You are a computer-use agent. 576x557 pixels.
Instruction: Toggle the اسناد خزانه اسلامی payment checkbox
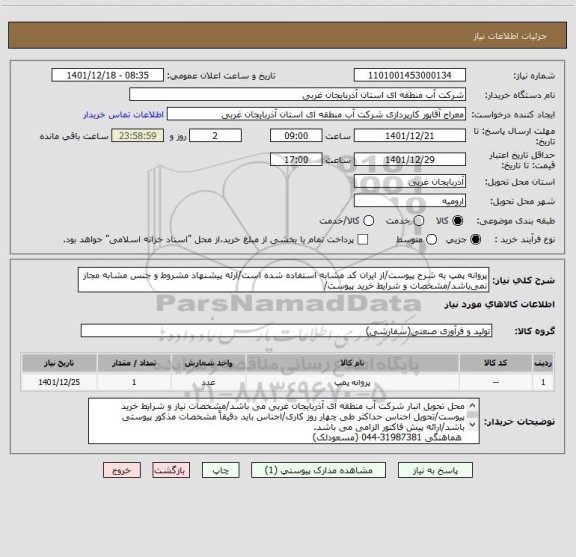tap(363, 240)
